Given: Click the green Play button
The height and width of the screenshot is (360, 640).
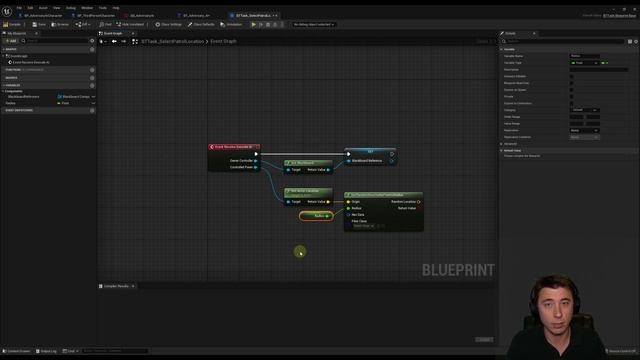Looking at the screenshot, I should (x=253, y=24).
